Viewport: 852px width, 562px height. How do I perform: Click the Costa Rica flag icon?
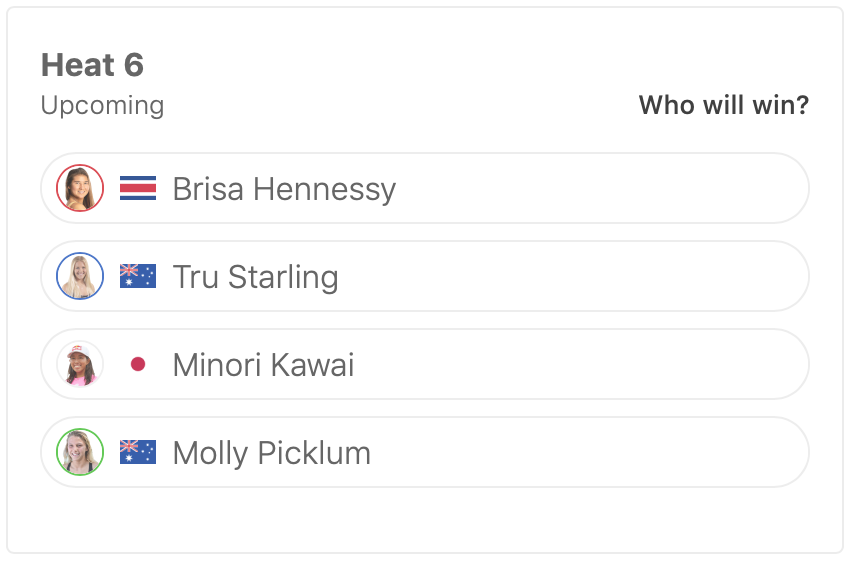138,188
